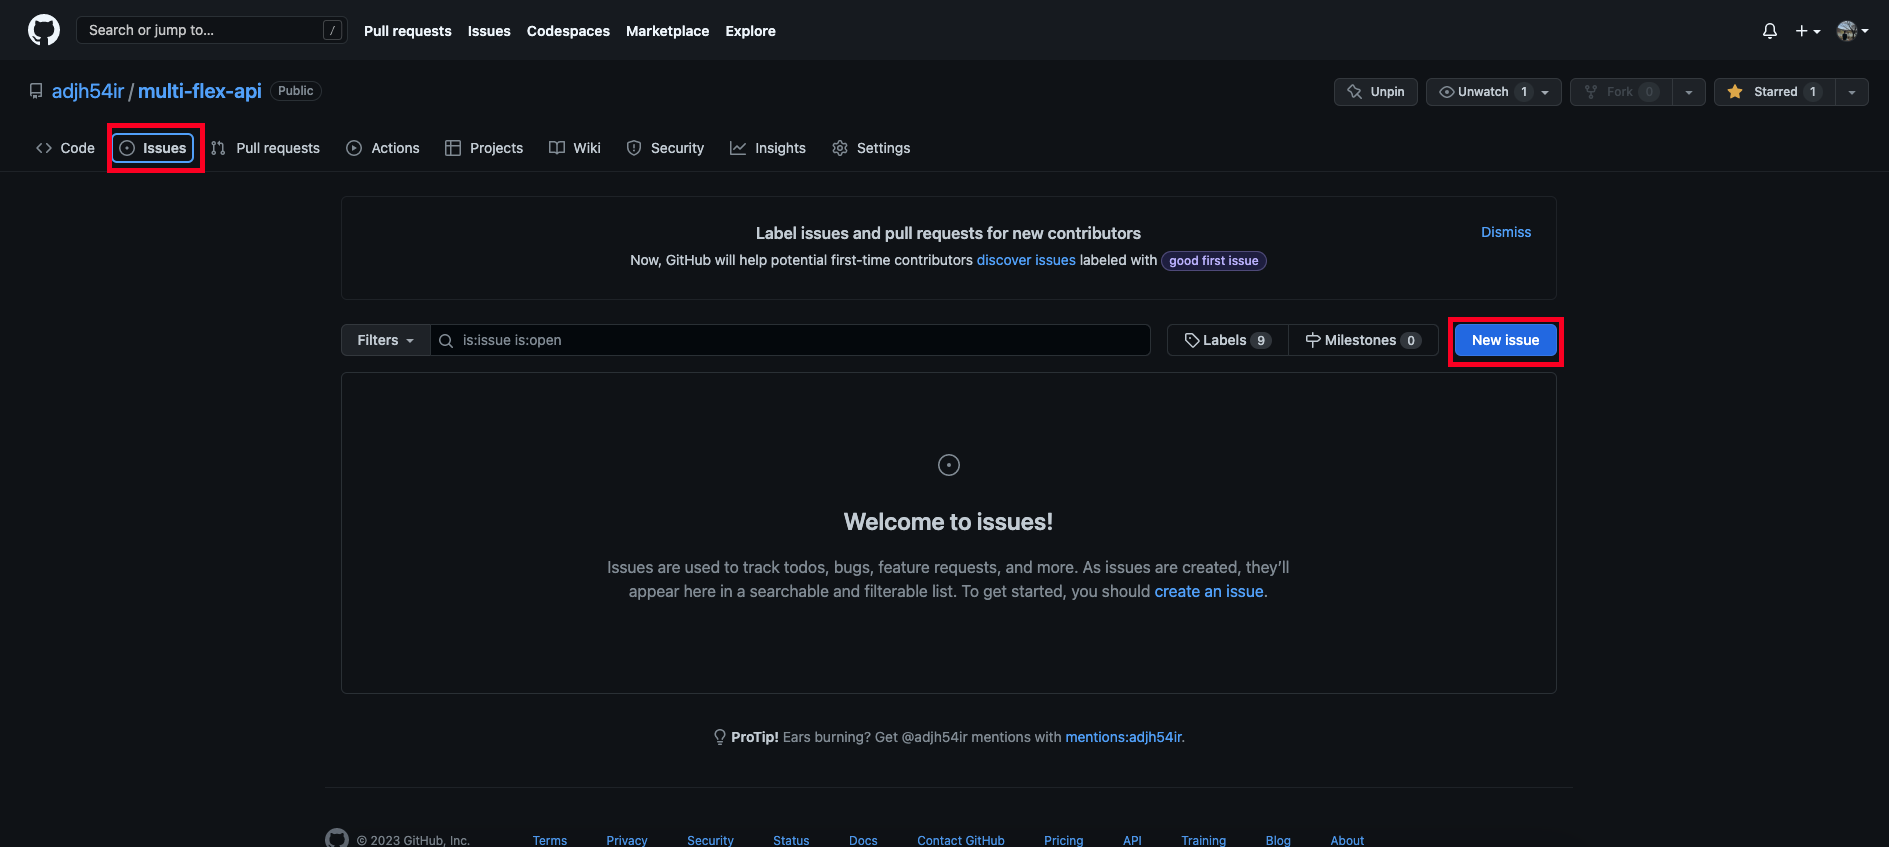Open the footer Security link
The image size is (1889, 847).
point(710,840)
